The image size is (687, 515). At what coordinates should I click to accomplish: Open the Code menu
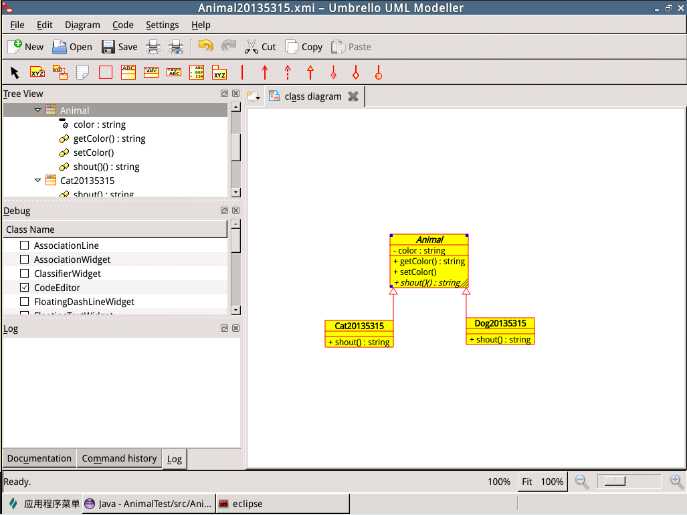[x=123, y=25]
